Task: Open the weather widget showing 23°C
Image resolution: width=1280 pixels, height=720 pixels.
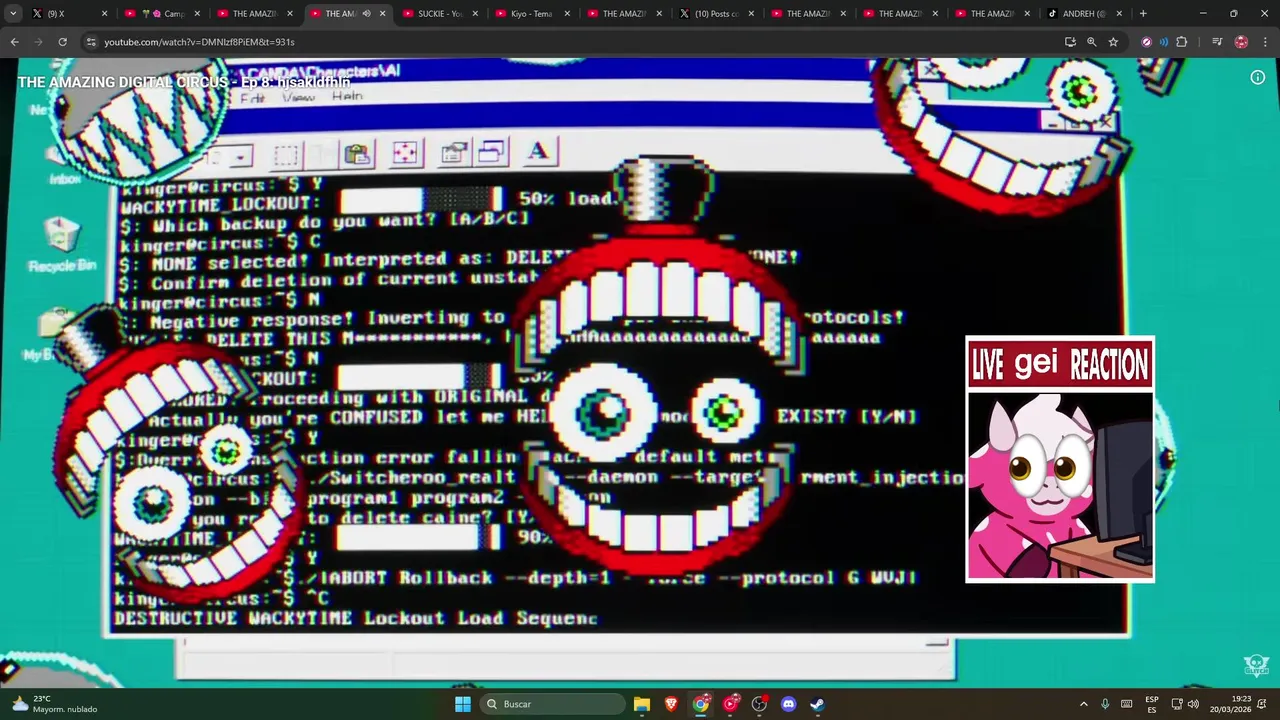Action: click(55, 704)
